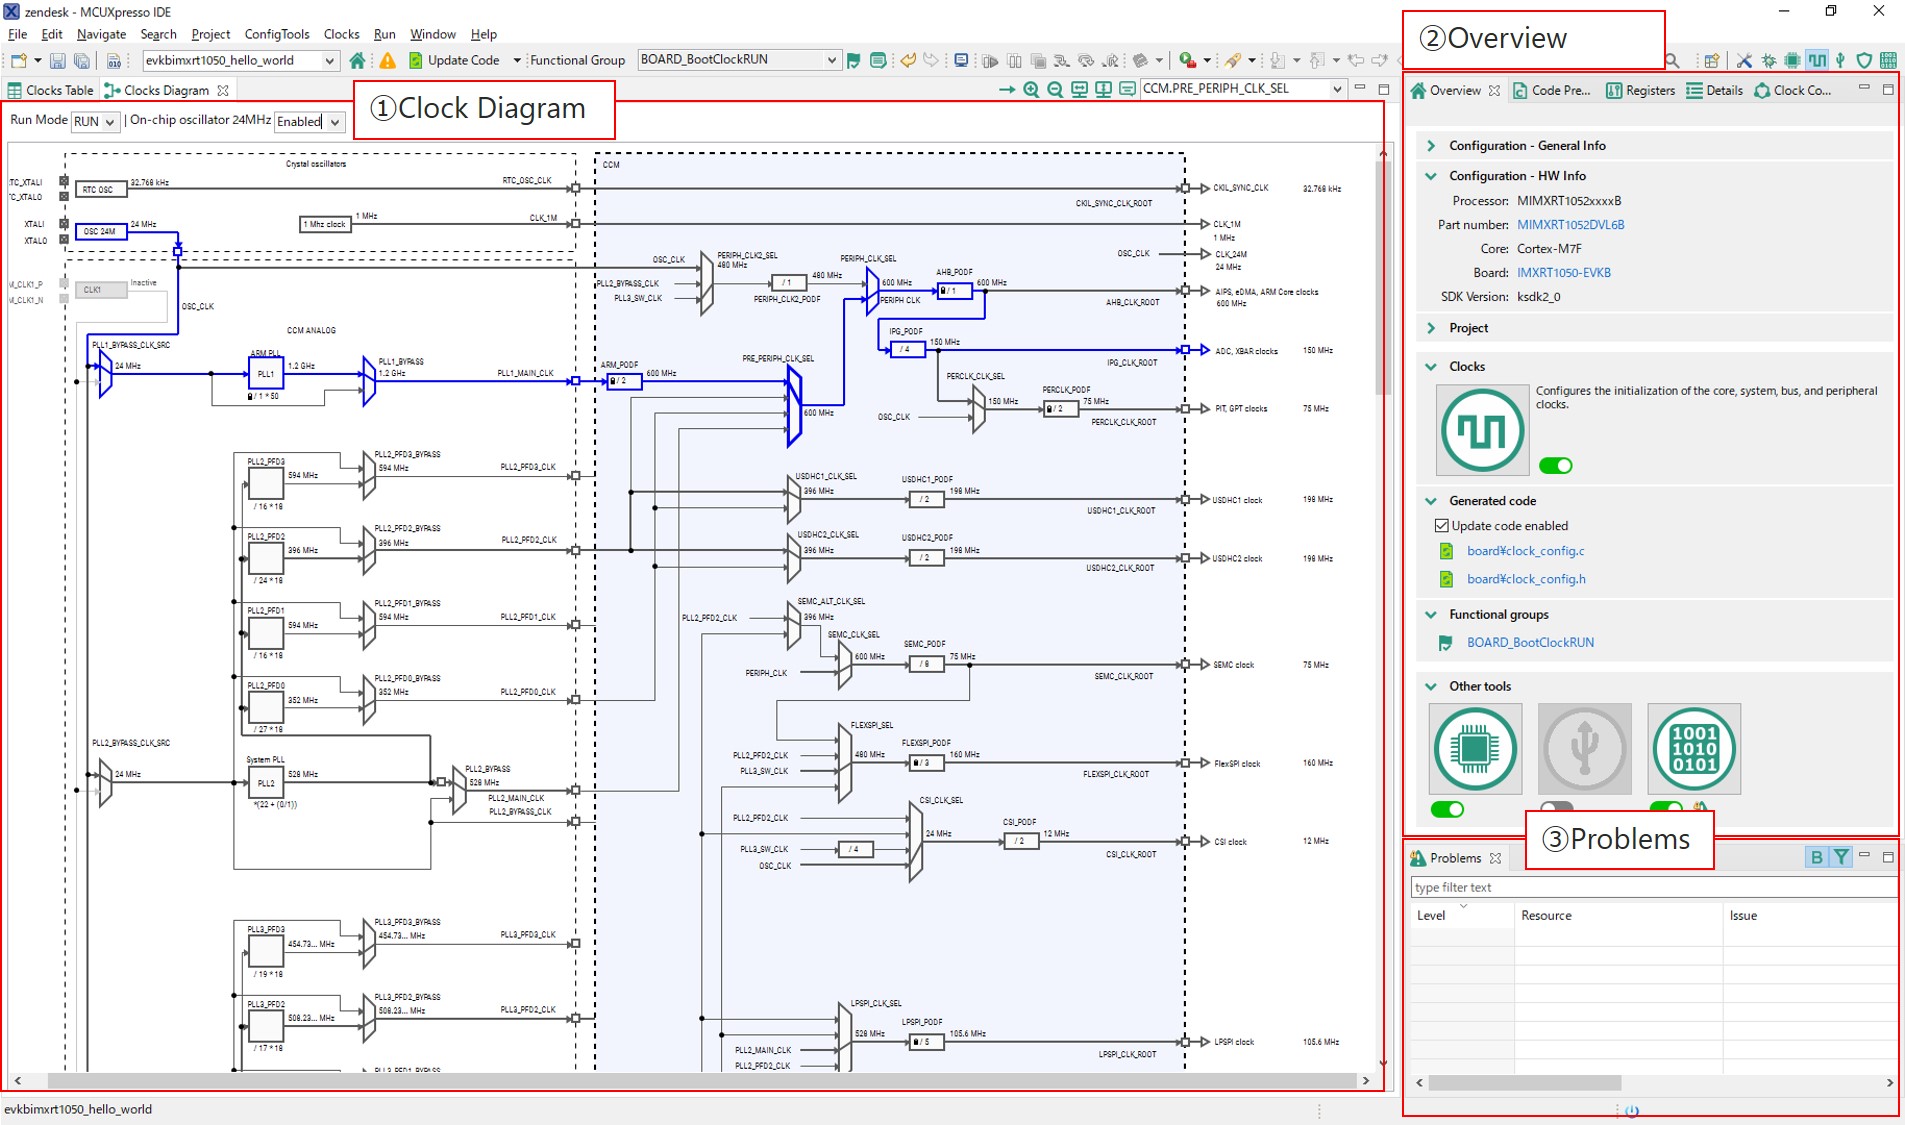Click the green right arrow in diagram toolbar
This screenshot has height=1125, width=1905.
(1007, 90)
